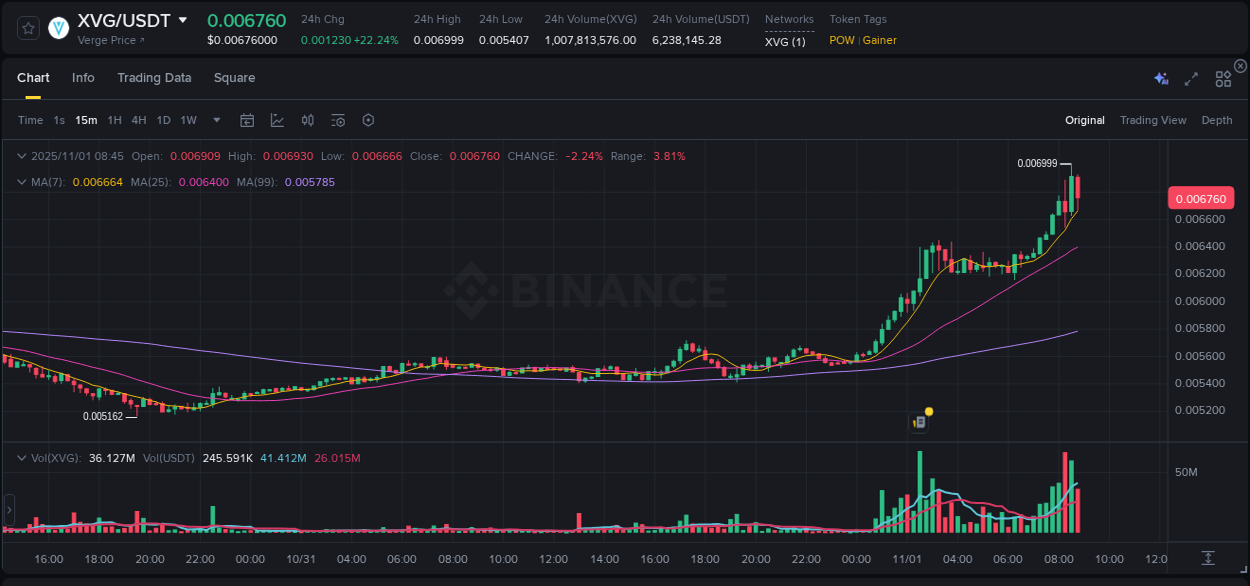This screenshot has width=1250, height=586.
Task: Open the indicator list settings icon
Action: tap(337, 120)
